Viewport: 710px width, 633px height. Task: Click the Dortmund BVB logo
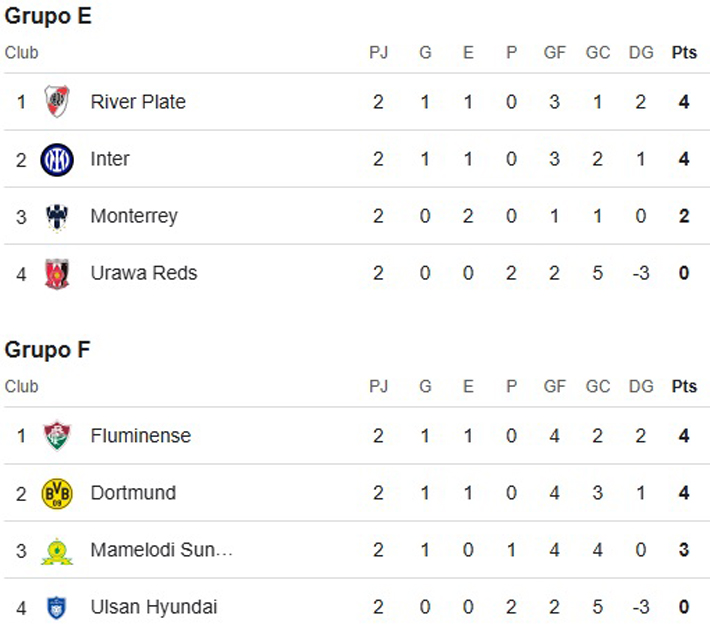click(57, 493)
